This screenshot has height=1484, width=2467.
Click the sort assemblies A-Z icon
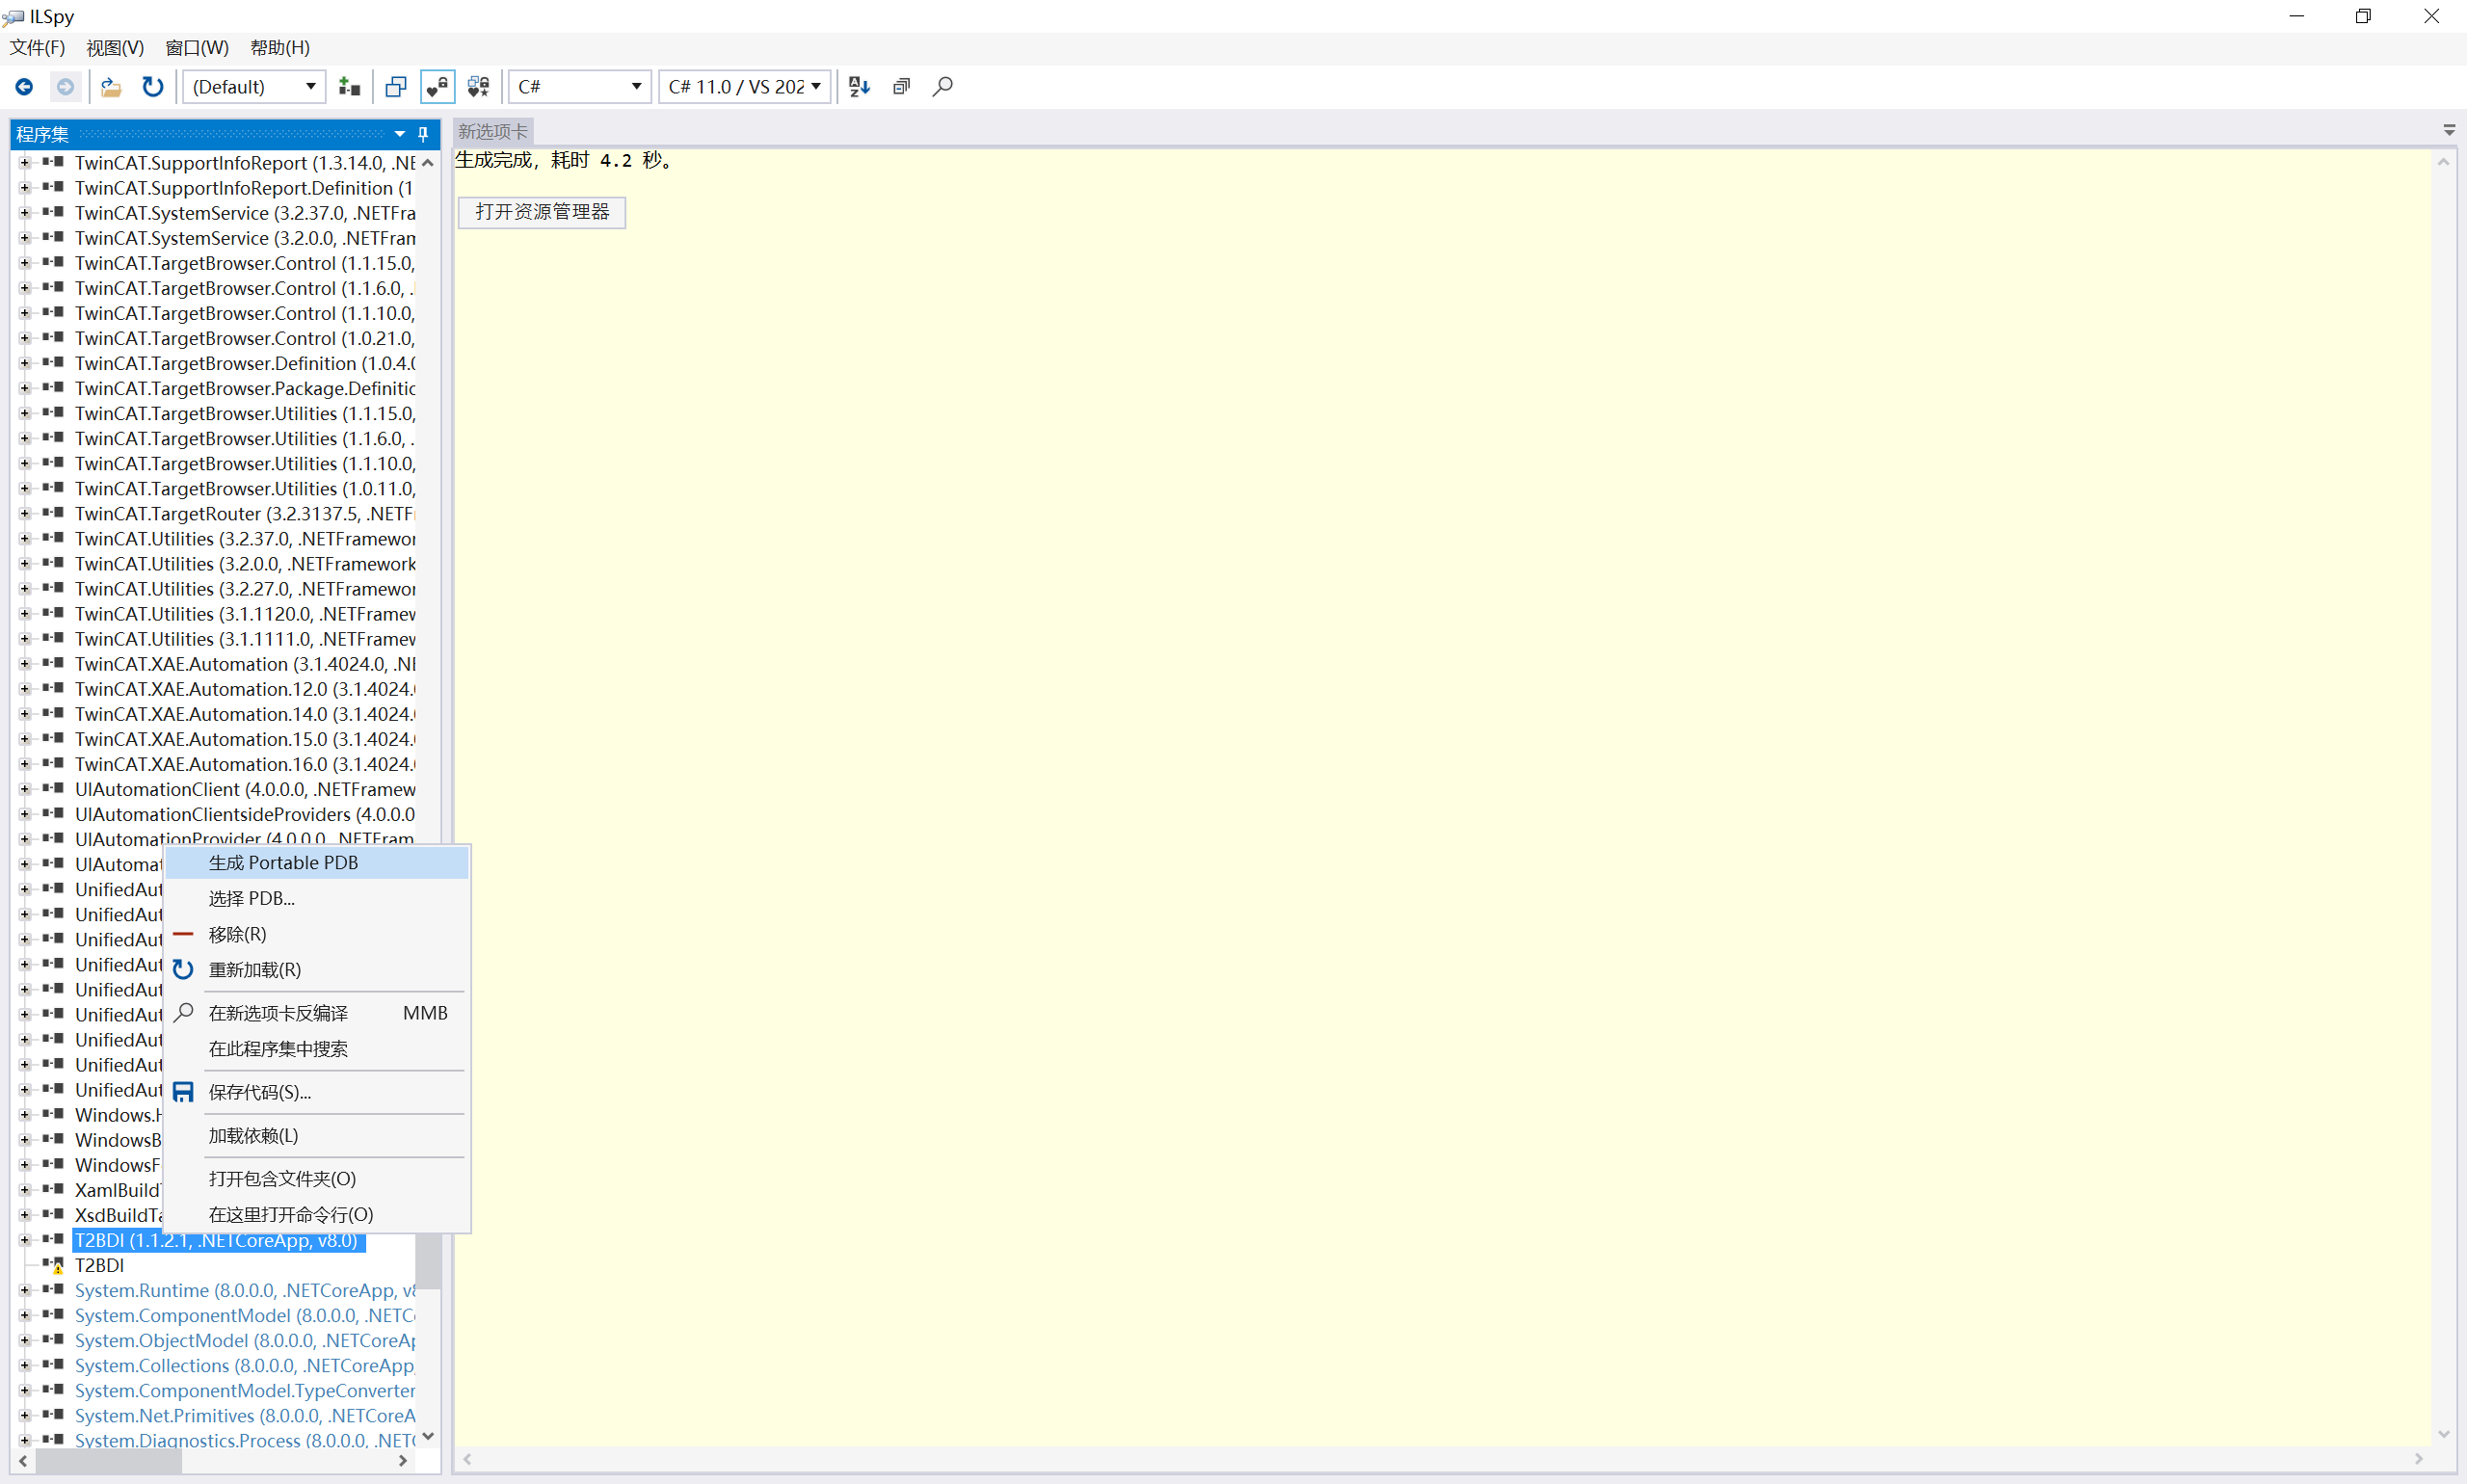[858, 87]
